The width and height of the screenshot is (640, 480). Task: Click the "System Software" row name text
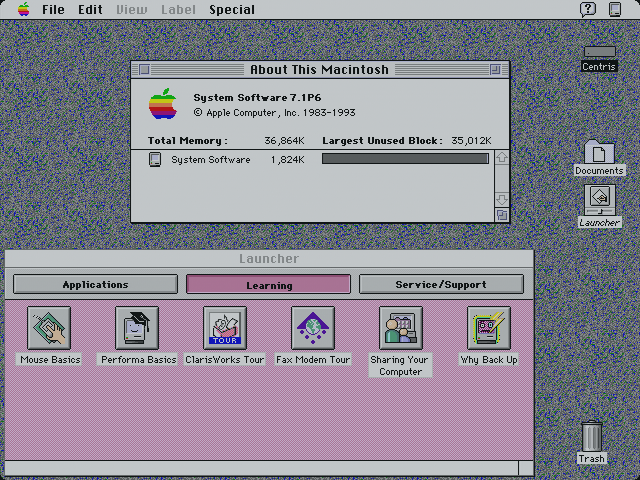[211, 160]
